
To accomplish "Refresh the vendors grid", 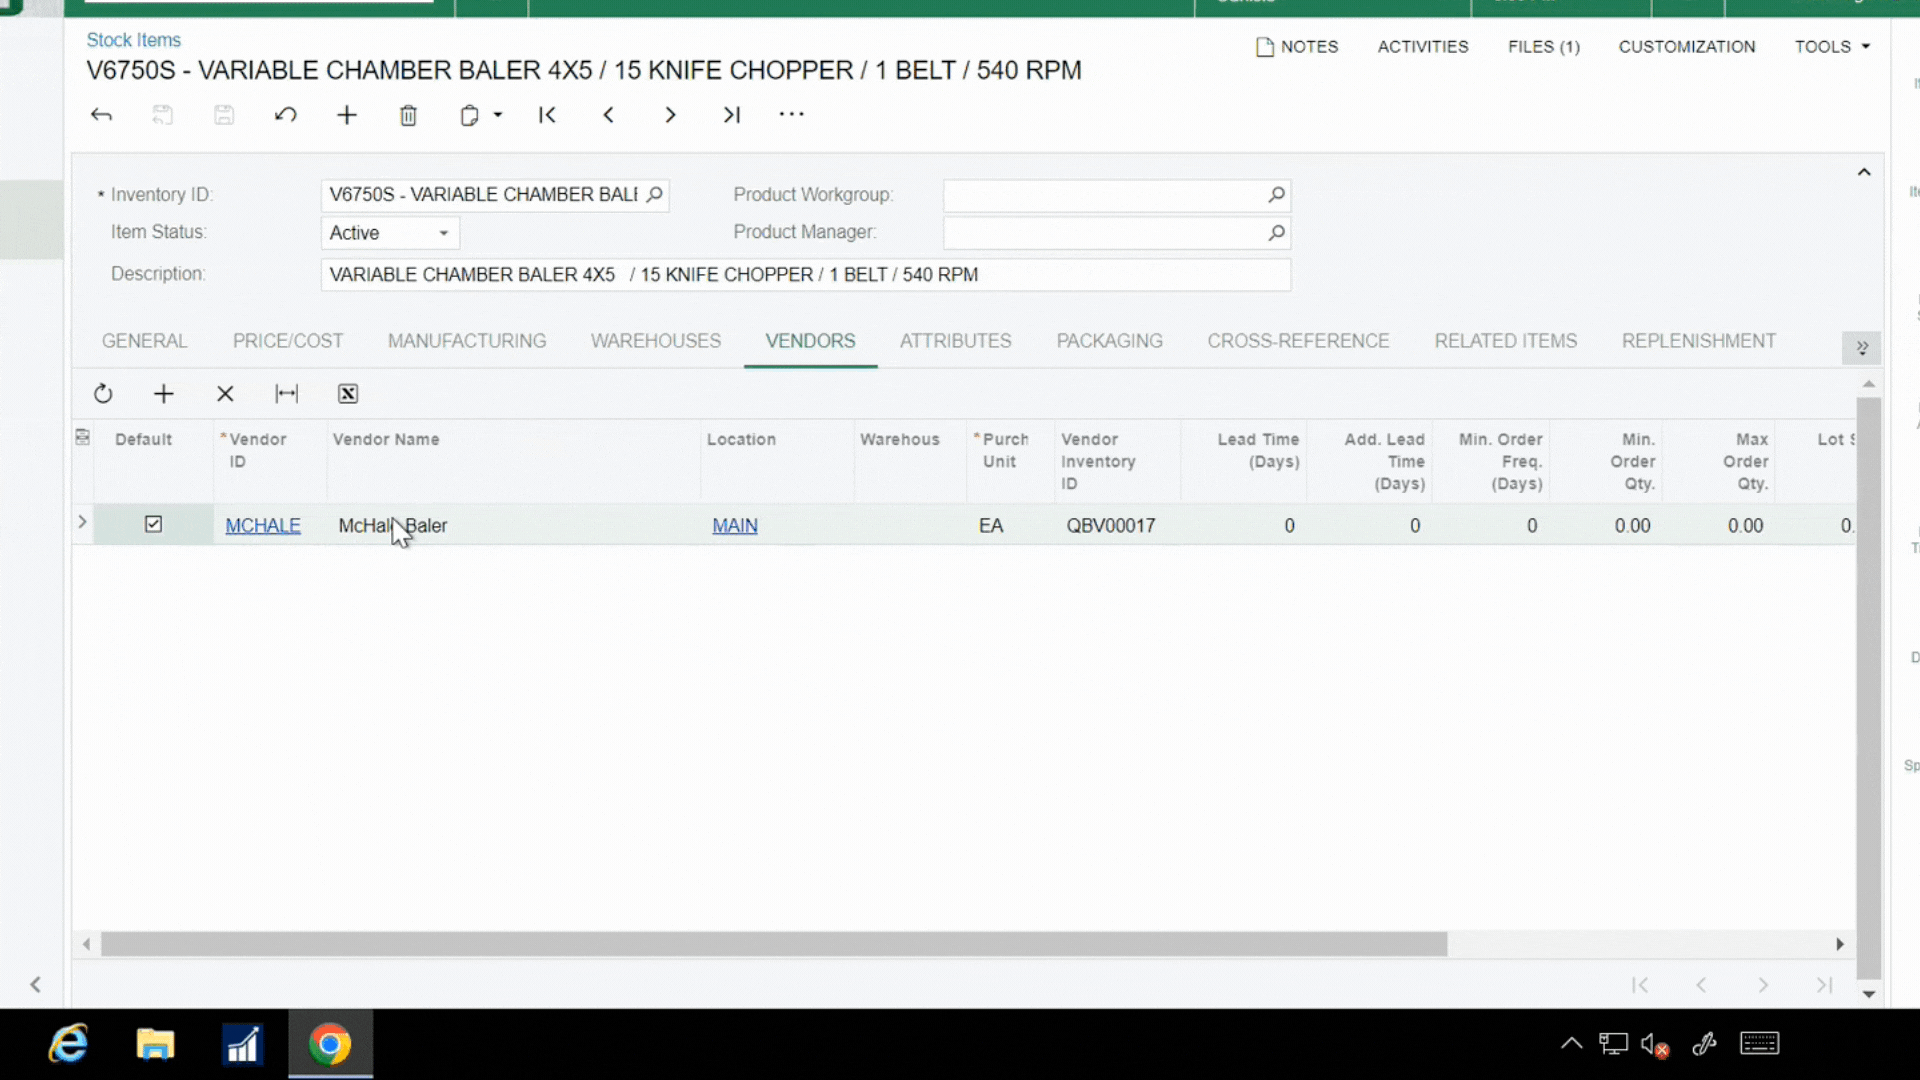I will (103, 394).
